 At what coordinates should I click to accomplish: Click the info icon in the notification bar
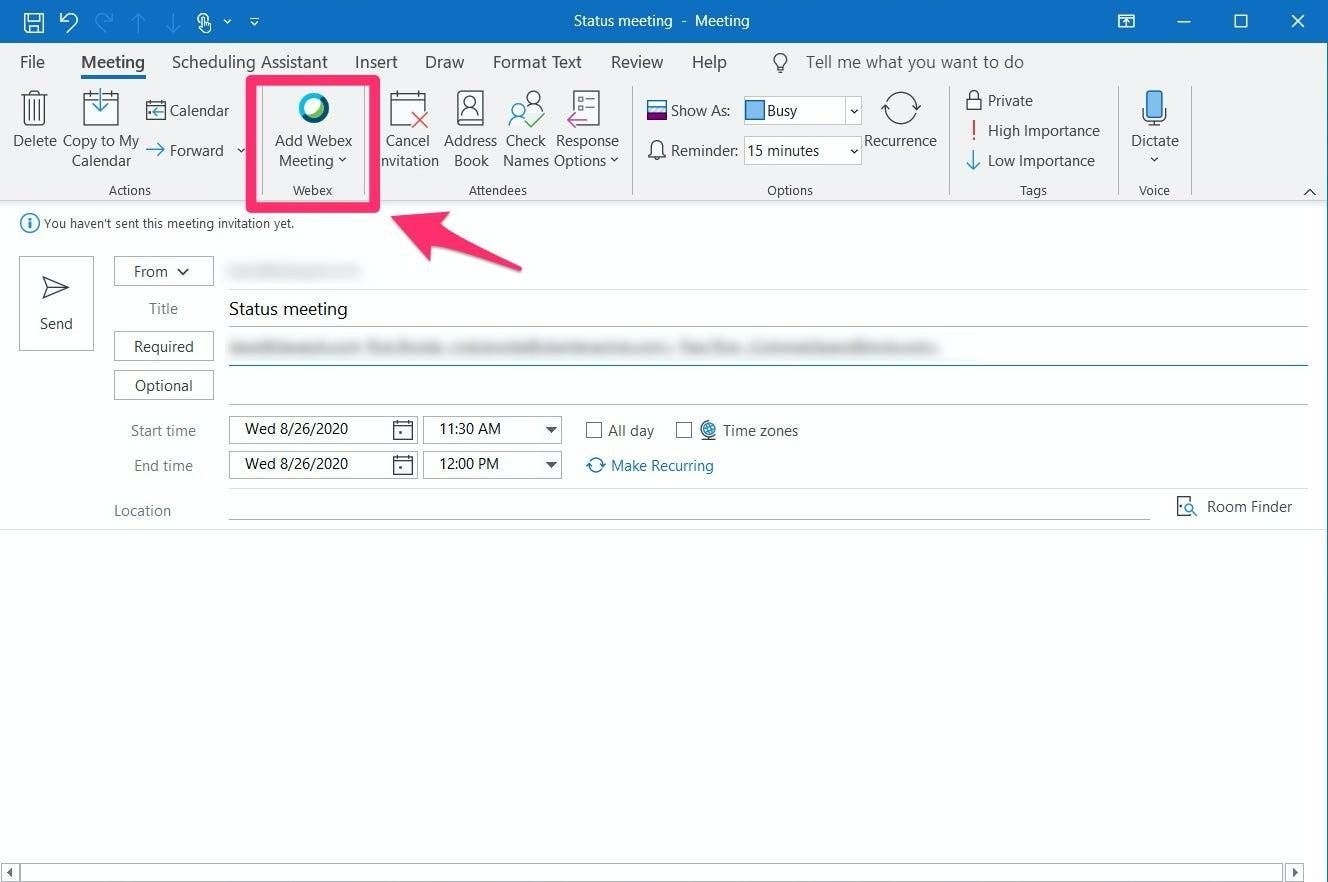tap(30, 223)
